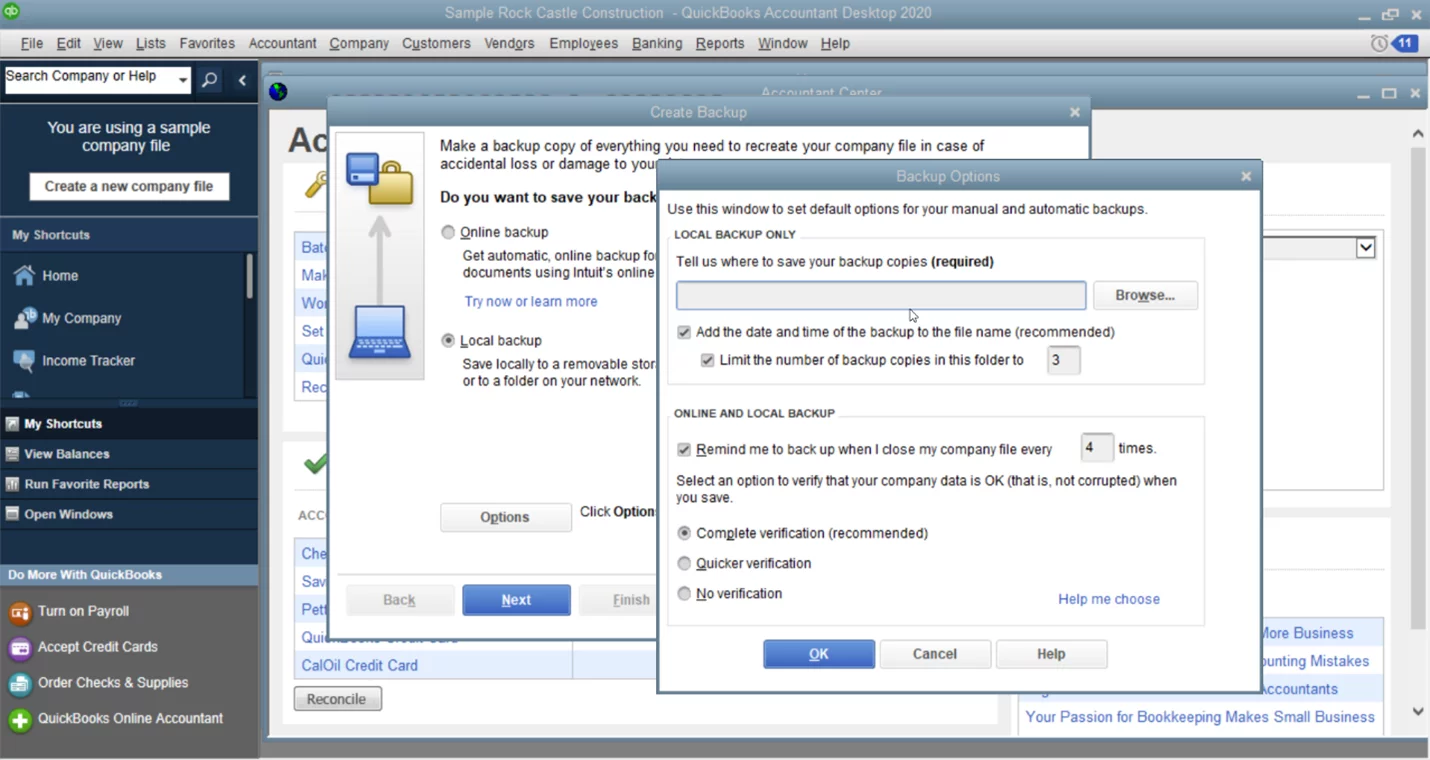Click the Accept Credit Cards icon

[x=19, y=647]
